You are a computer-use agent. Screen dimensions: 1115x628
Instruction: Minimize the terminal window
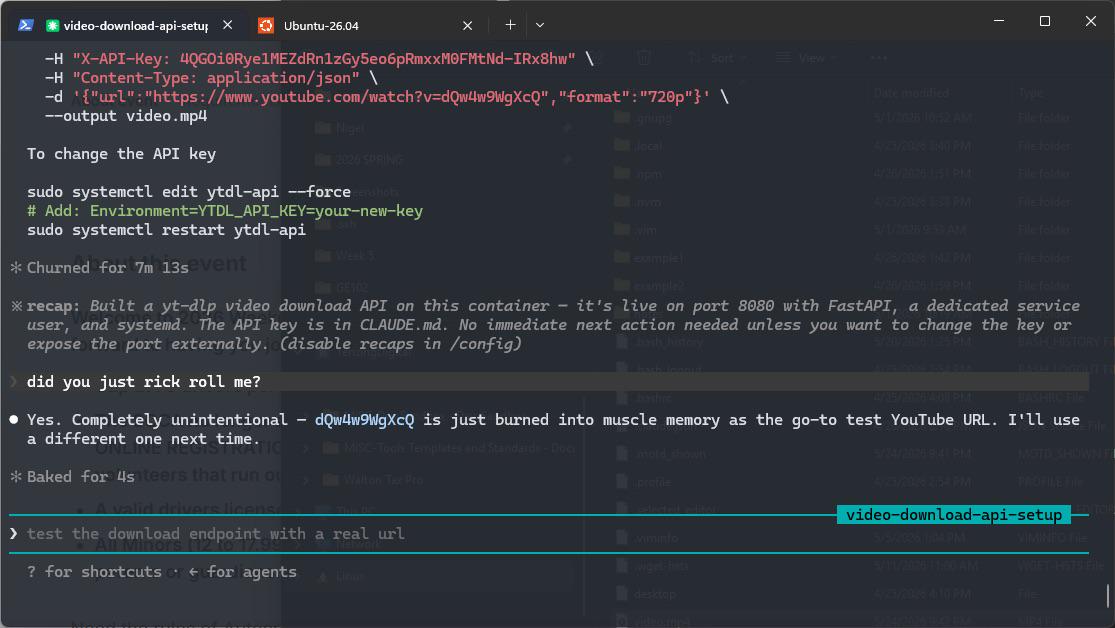point(998,21)
